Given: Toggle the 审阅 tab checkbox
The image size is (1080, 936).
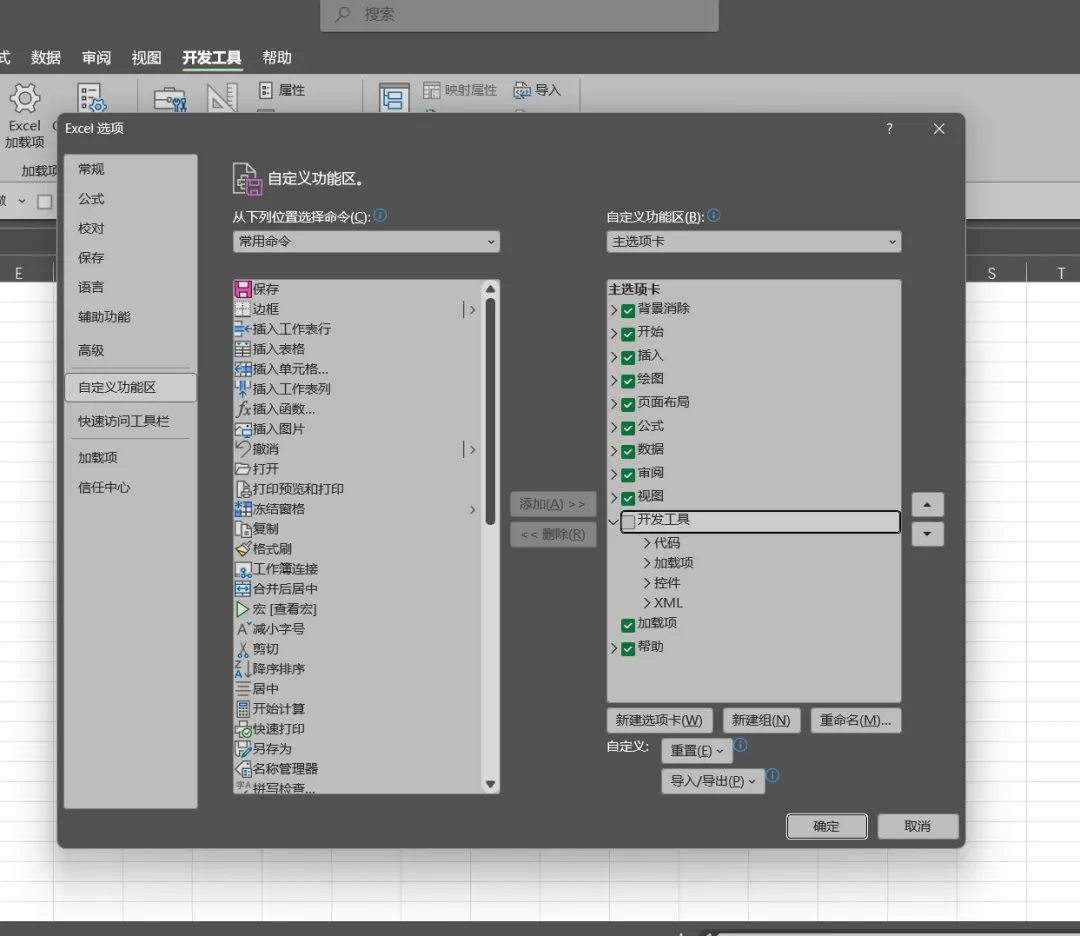Looking at the screenshot, I should (627, 475).
